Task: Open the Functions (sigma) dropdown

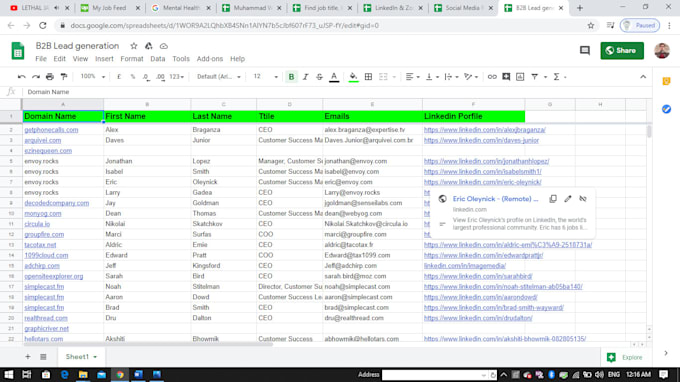Action: (559, 77)
